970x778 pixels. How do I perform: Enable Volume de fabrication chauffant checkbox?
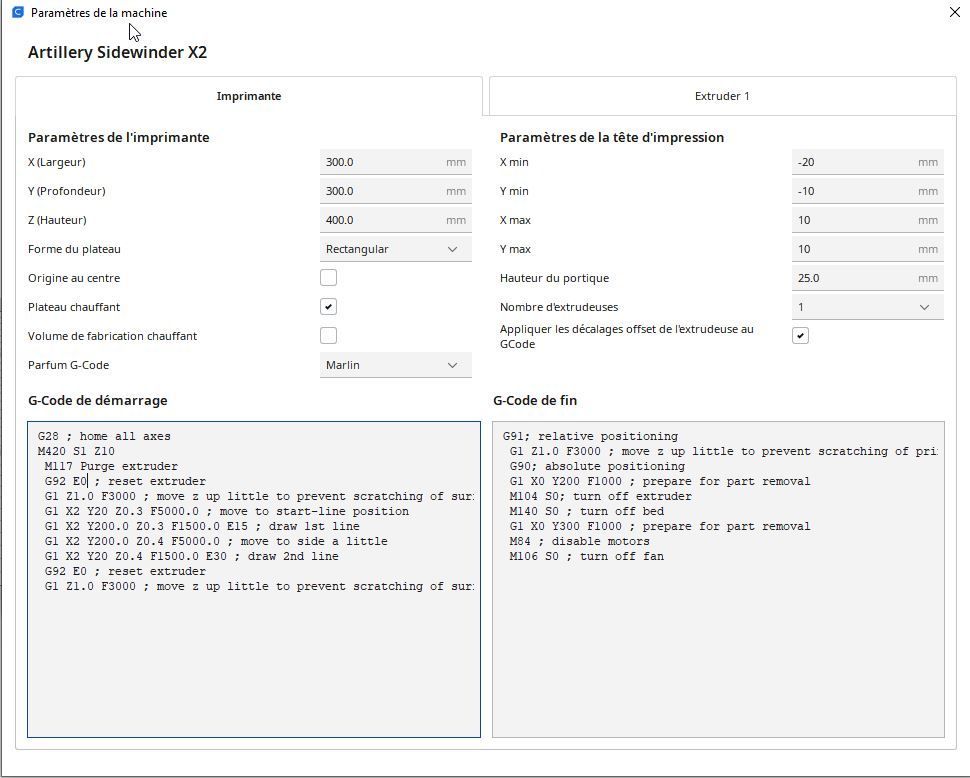coord(328,336)
